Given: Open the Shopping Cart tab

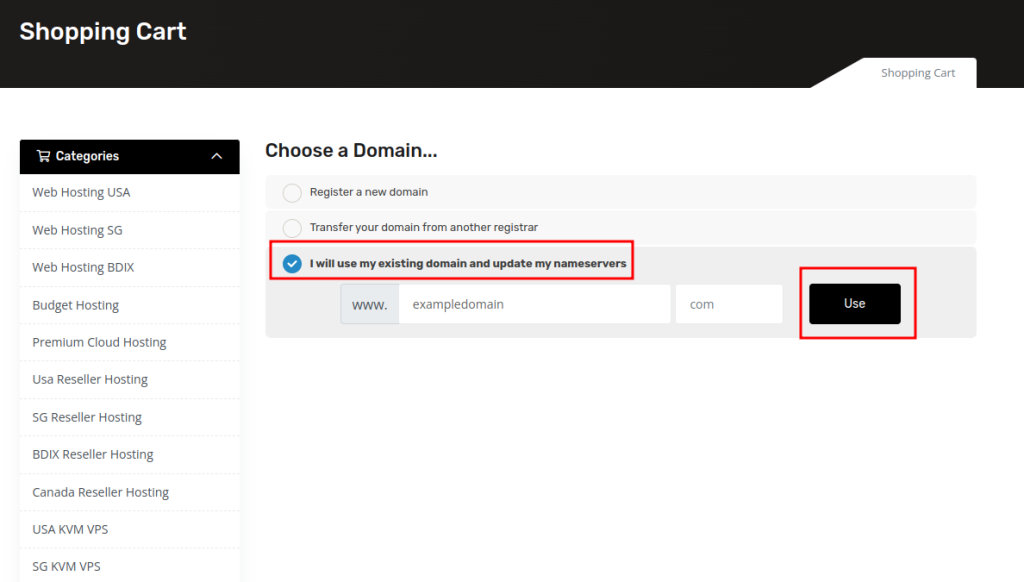Looking at the screenshot, I should (917, 73).
